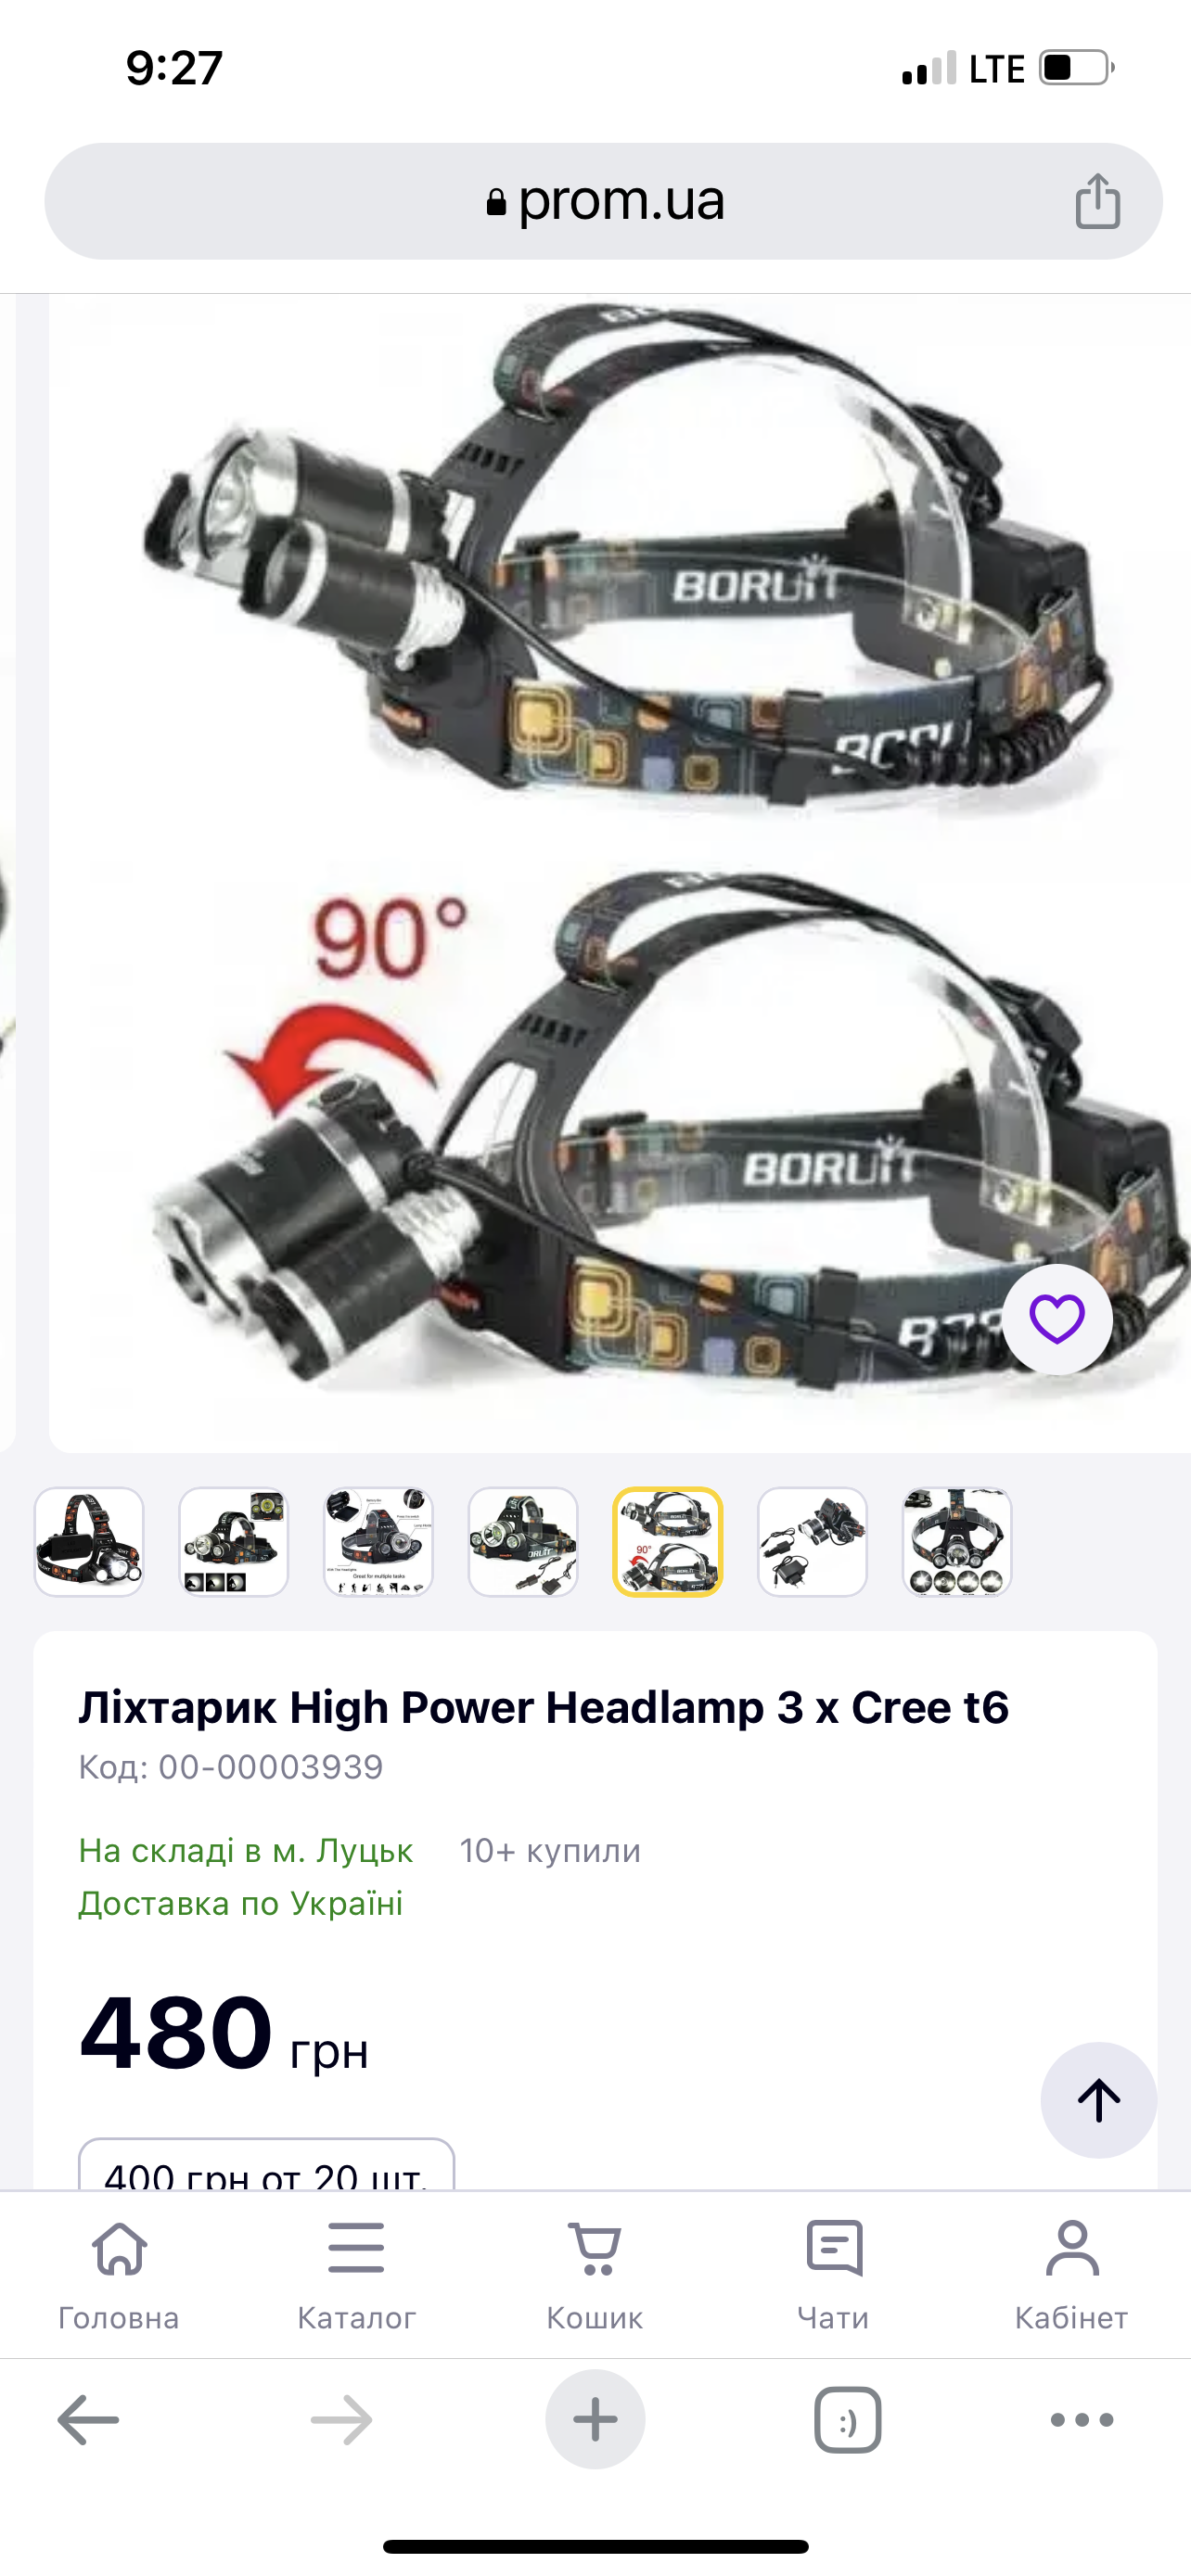Select the last thumbnail with four lamps

click(x=957, y=1542)
